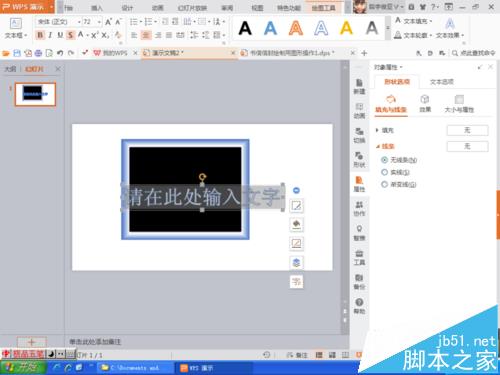This screenshot has height=375, width=500.
Task: Open the 切换 sidebar panel
Action: coord(359,135)
